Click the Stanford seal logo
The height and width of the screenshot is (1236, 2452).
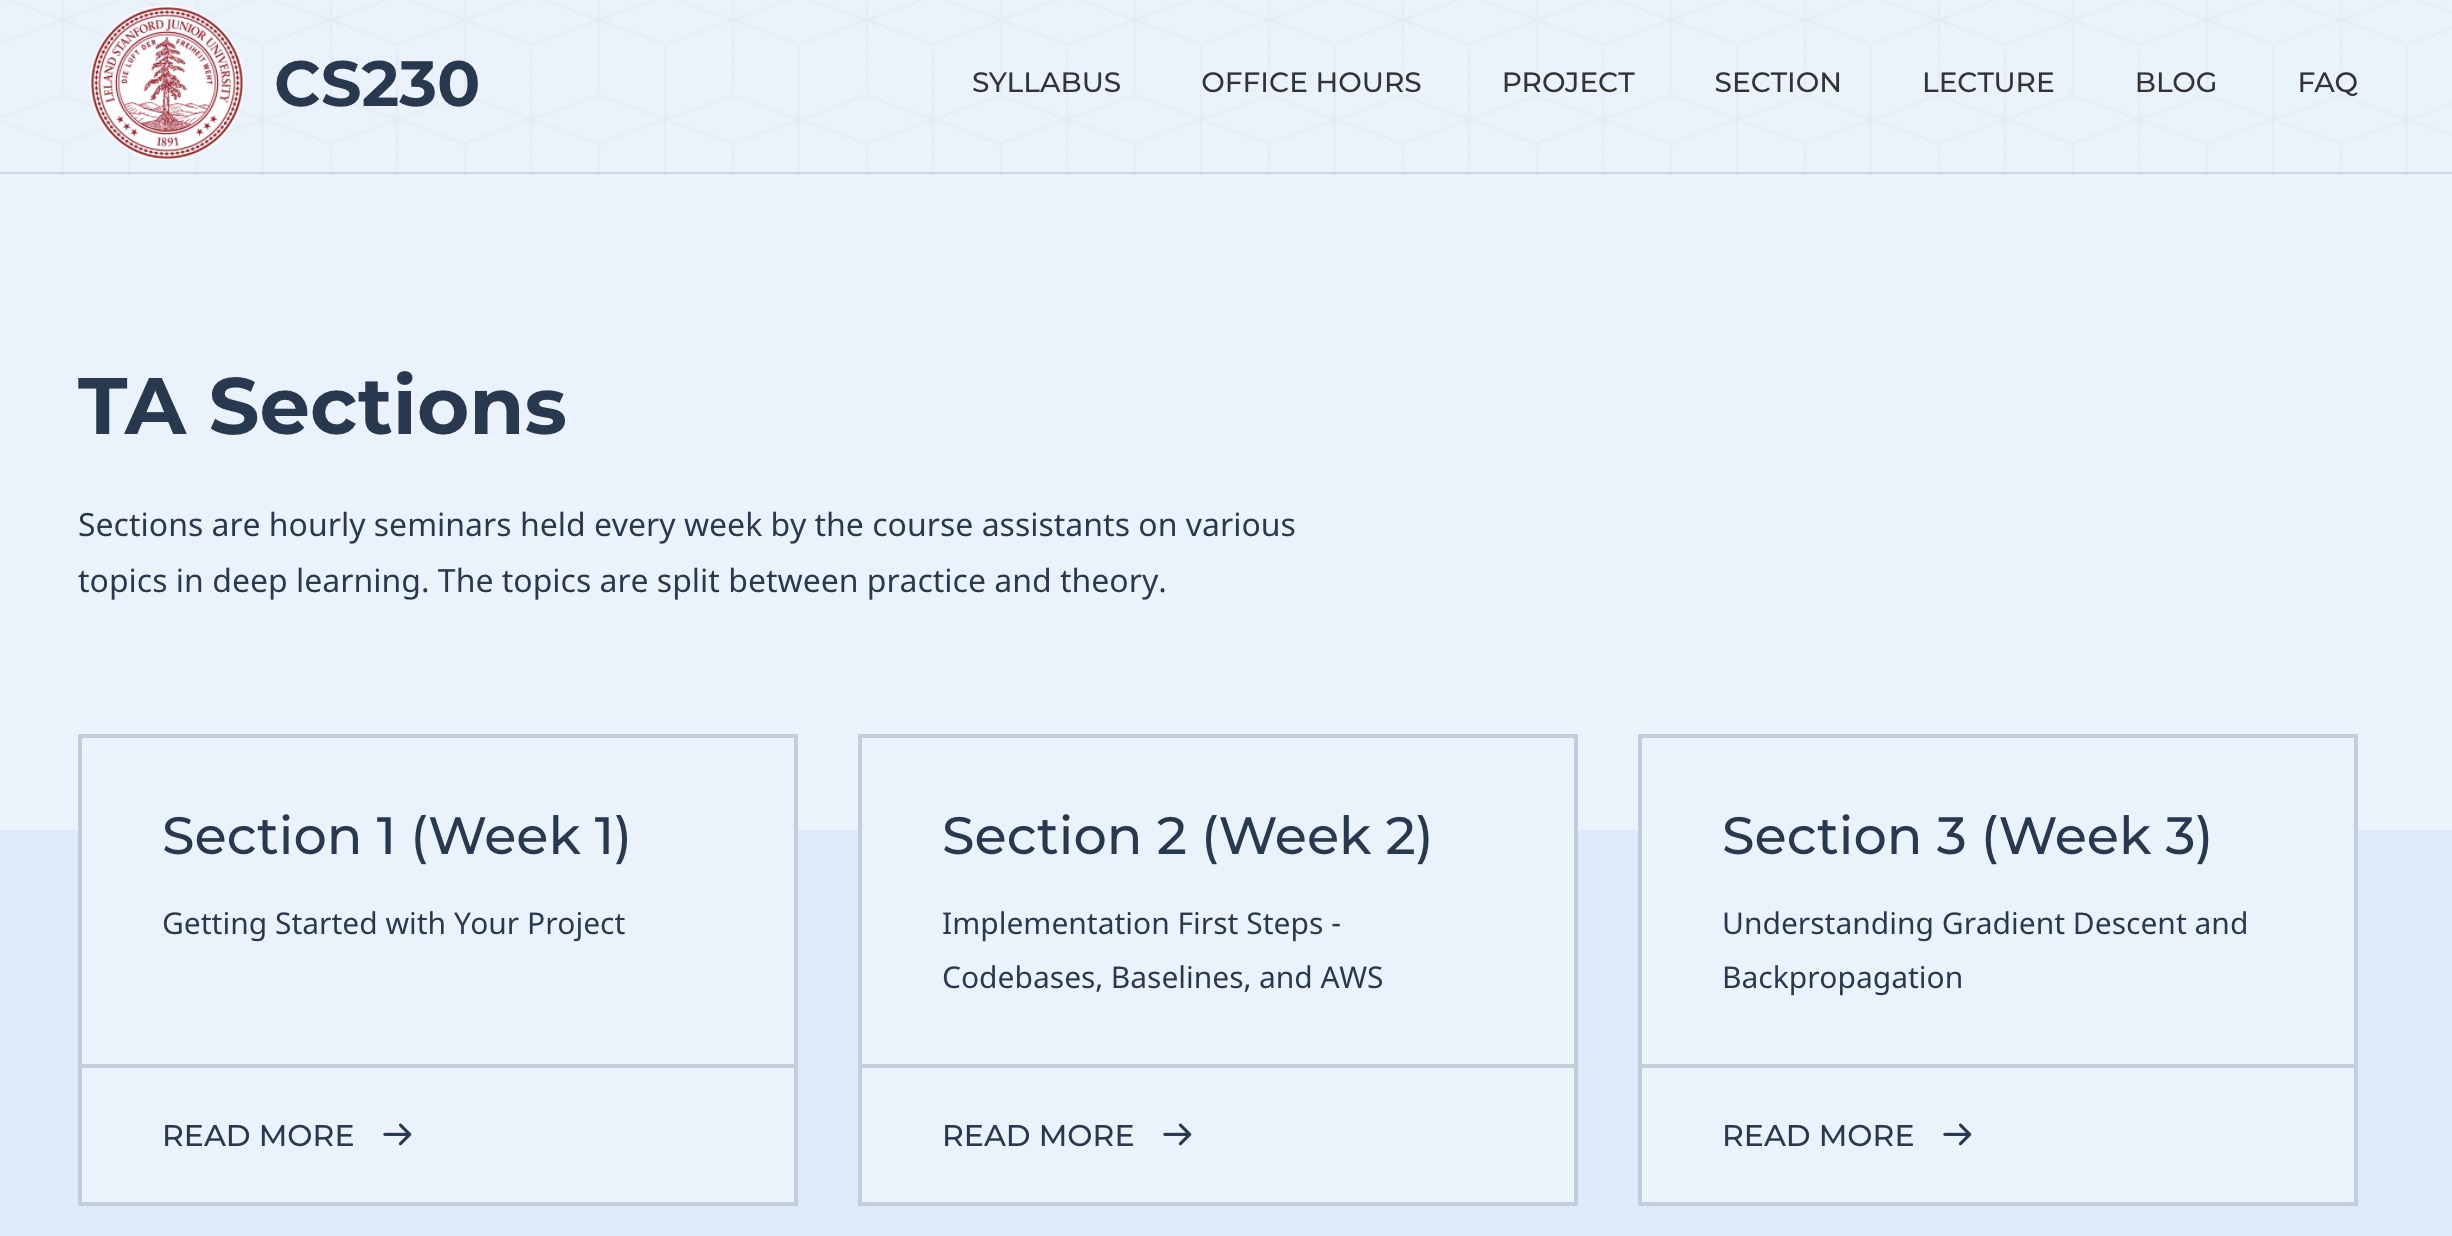click(167, 83)
